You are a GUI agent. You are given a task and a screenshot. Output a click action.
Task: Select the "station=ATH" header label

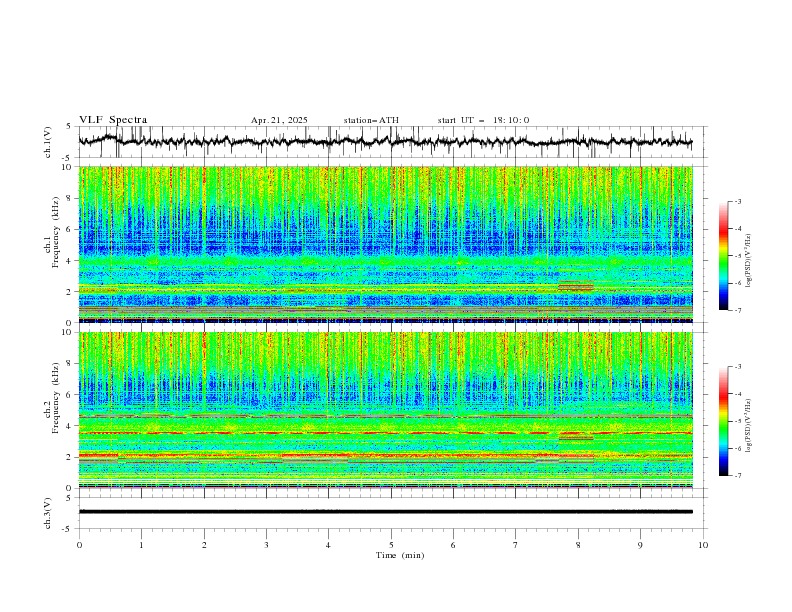[x=371, y=120]
